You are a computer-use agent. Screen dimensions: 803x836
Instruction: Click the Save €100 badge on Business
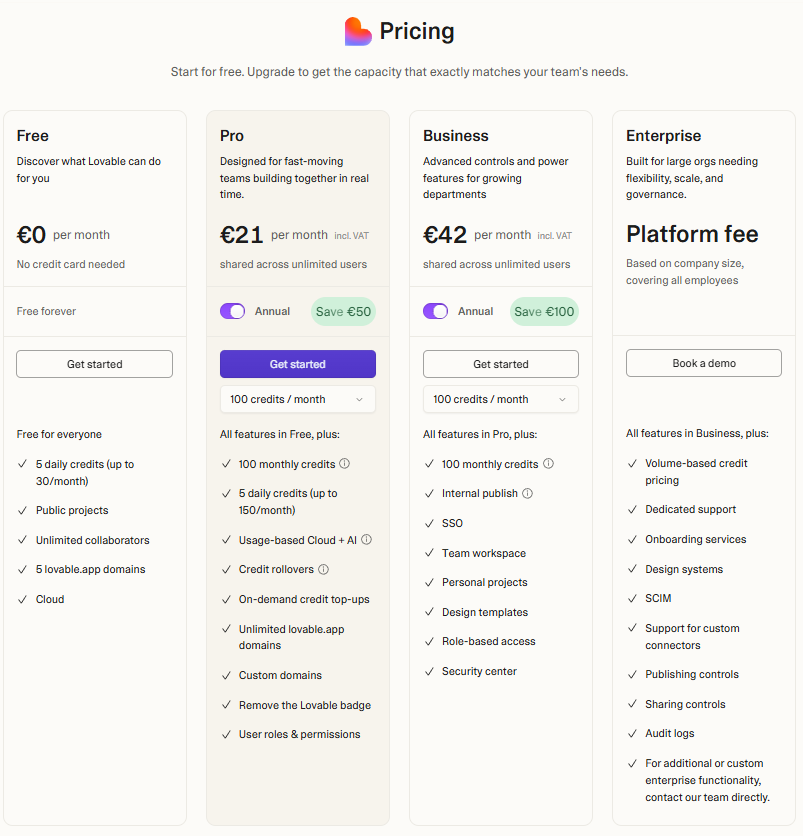tap(544, 311)
